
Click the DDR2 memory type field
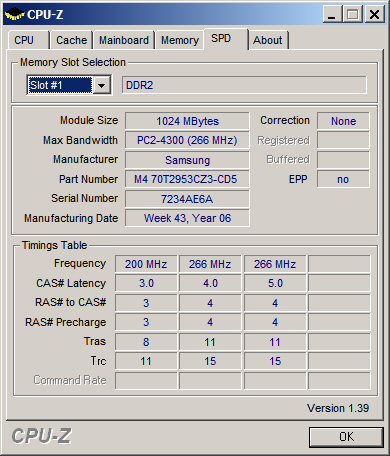pyautogui.click(x=244, y=85)
